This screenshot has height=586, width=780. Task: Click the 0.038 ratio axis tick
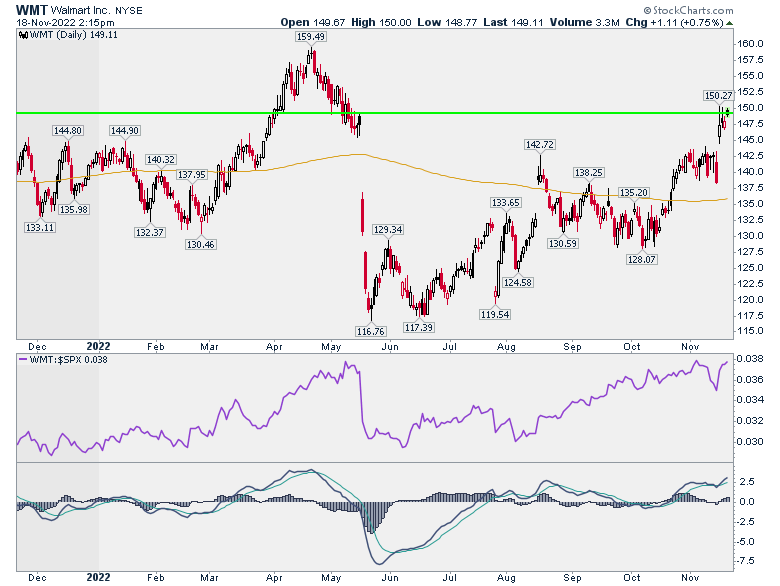[x=750, y=359]
